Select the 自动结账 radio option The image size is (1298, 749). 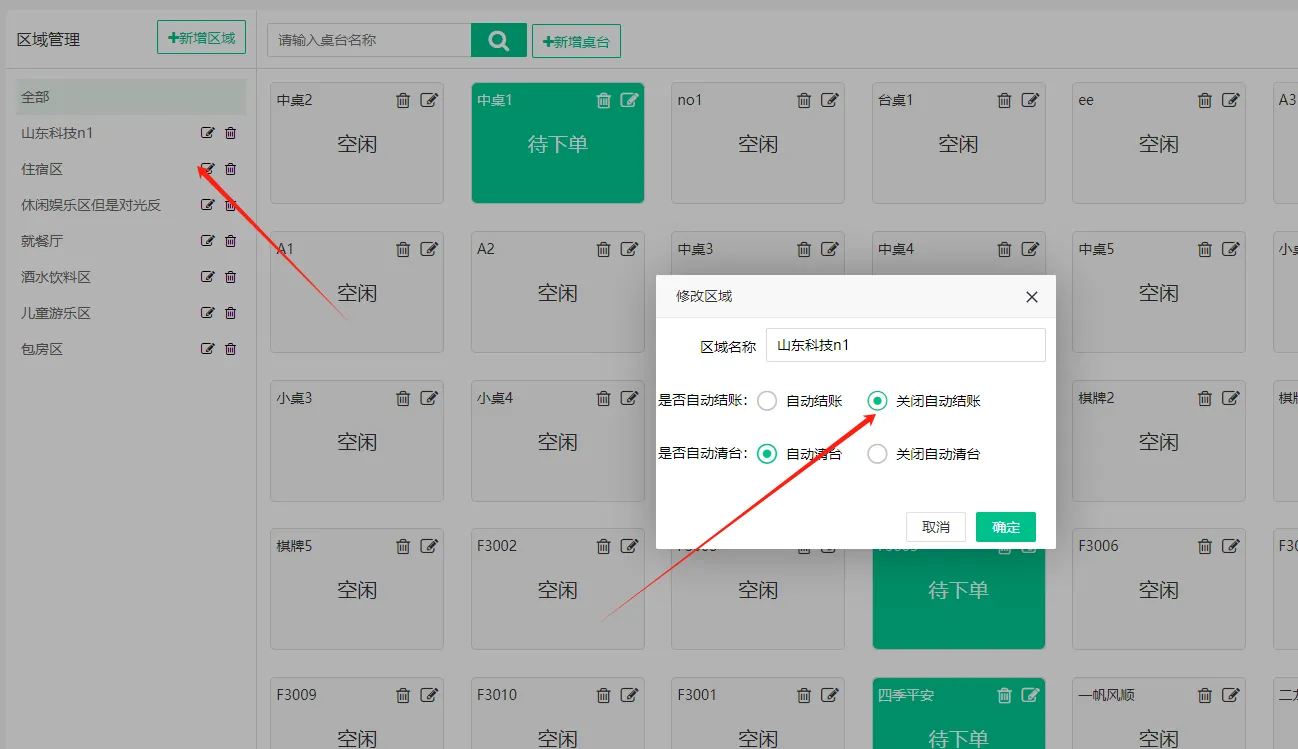767,401
